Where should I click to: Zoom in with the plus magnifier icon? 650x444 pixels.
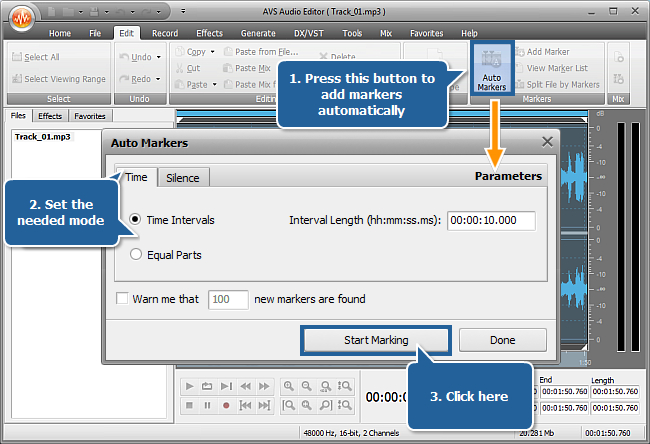[x=289, y=386]
